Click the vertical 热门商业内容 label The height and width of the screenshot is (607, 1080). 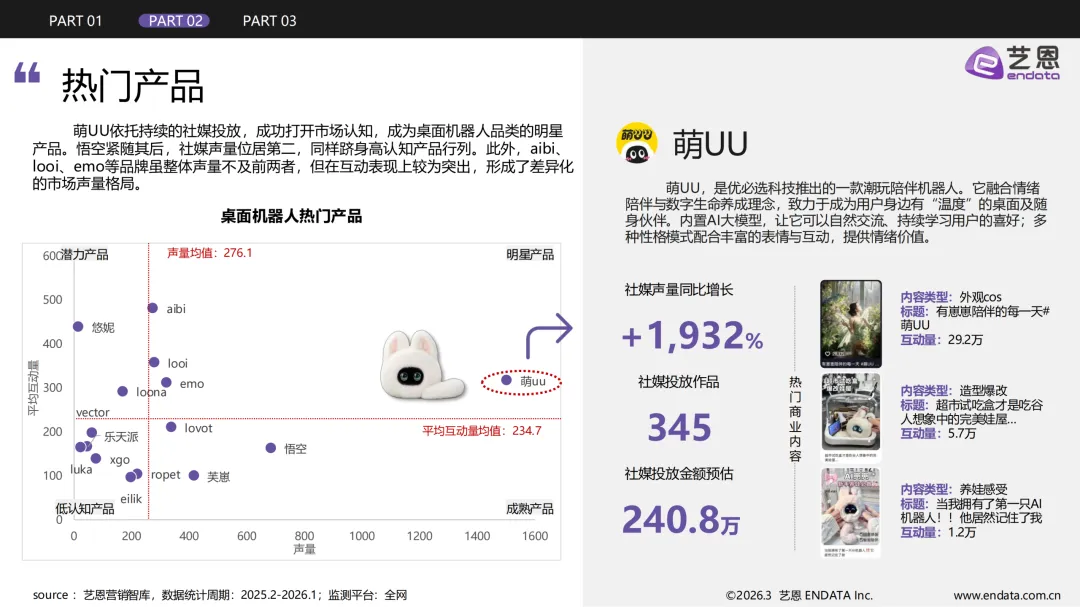[x=796, y=419]
